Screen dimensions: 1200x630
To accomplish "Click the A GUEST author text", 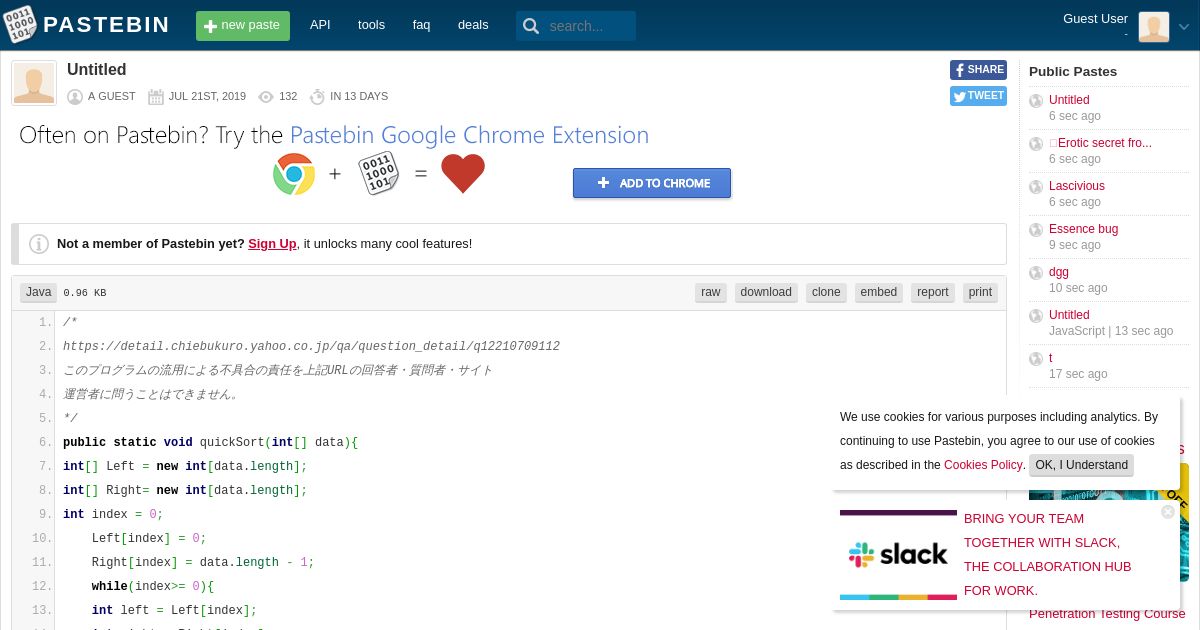I will (x=111, y=97).
